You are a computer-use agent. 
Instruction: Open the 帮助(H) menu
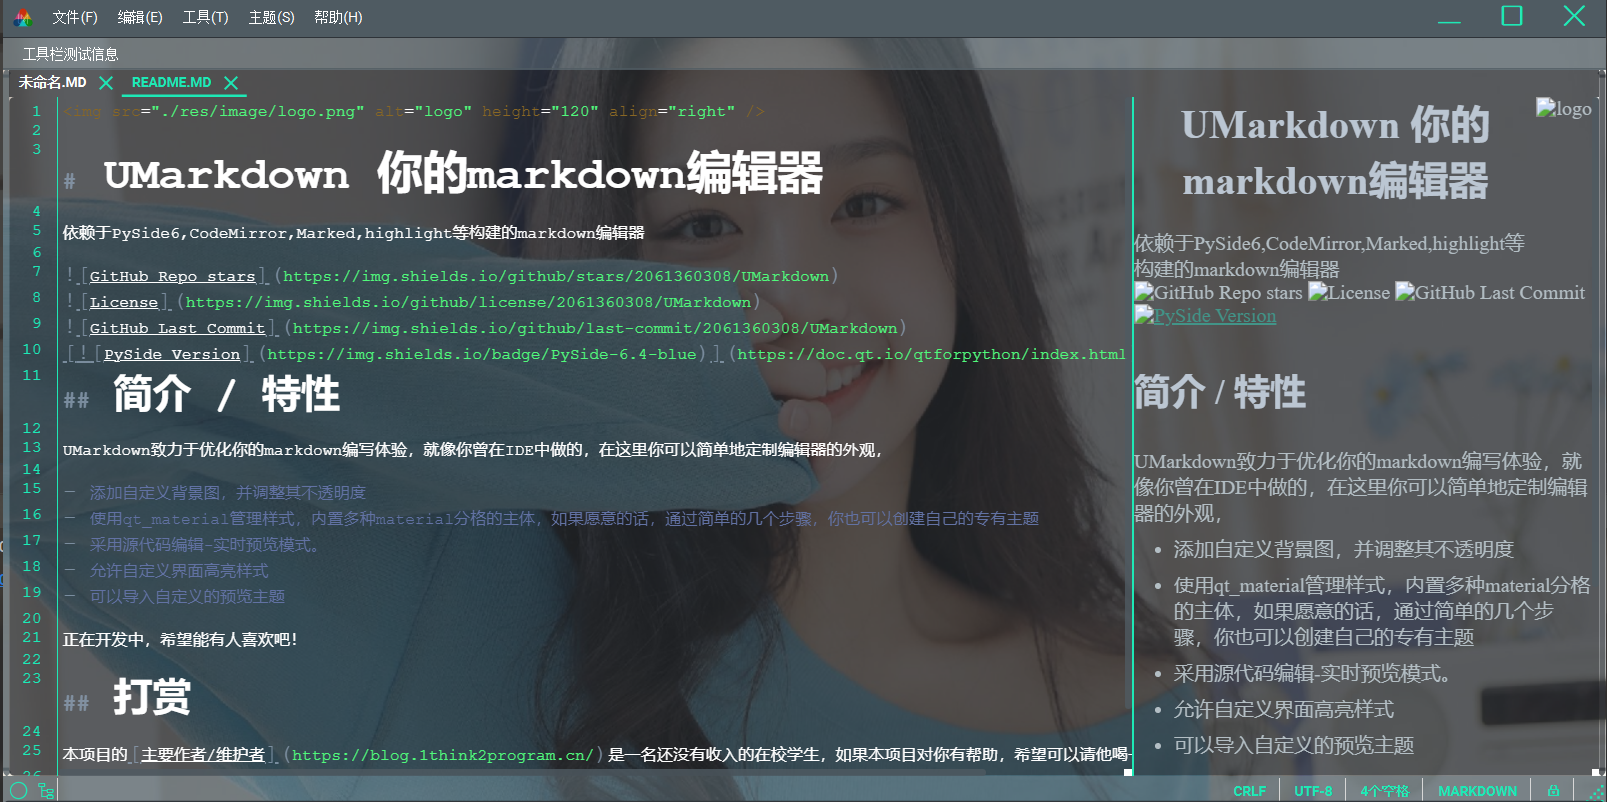[x=338, y=17]
